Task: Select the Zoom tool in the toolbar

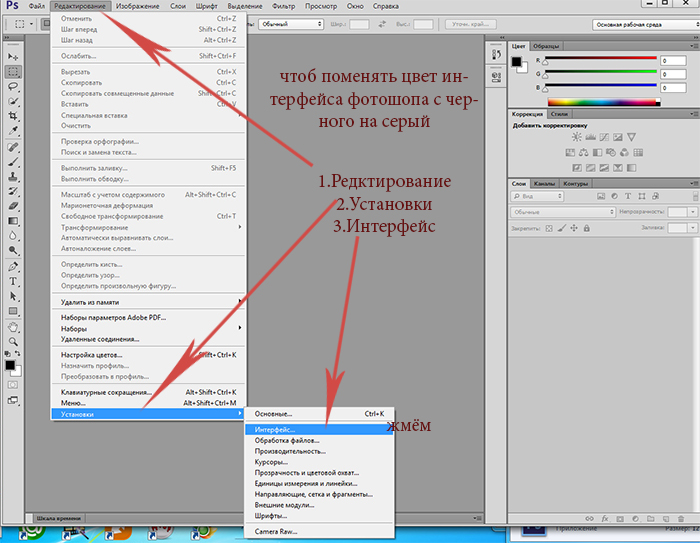Action: click(13, 342)
